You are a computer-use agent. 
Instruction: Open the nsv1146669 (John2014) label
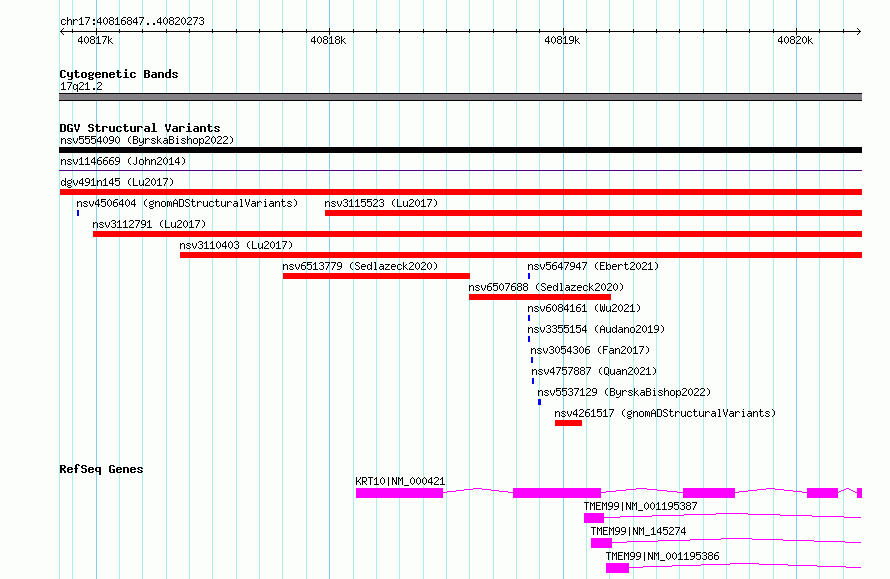pyautogui.click(x=123, y=161)
